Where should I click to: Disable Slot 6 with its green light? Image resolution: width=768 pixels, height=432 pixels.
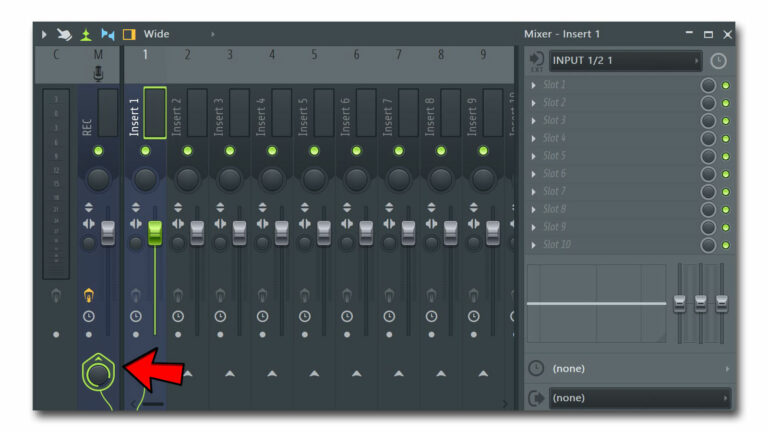pyautogui.click(x=726, y=174)
